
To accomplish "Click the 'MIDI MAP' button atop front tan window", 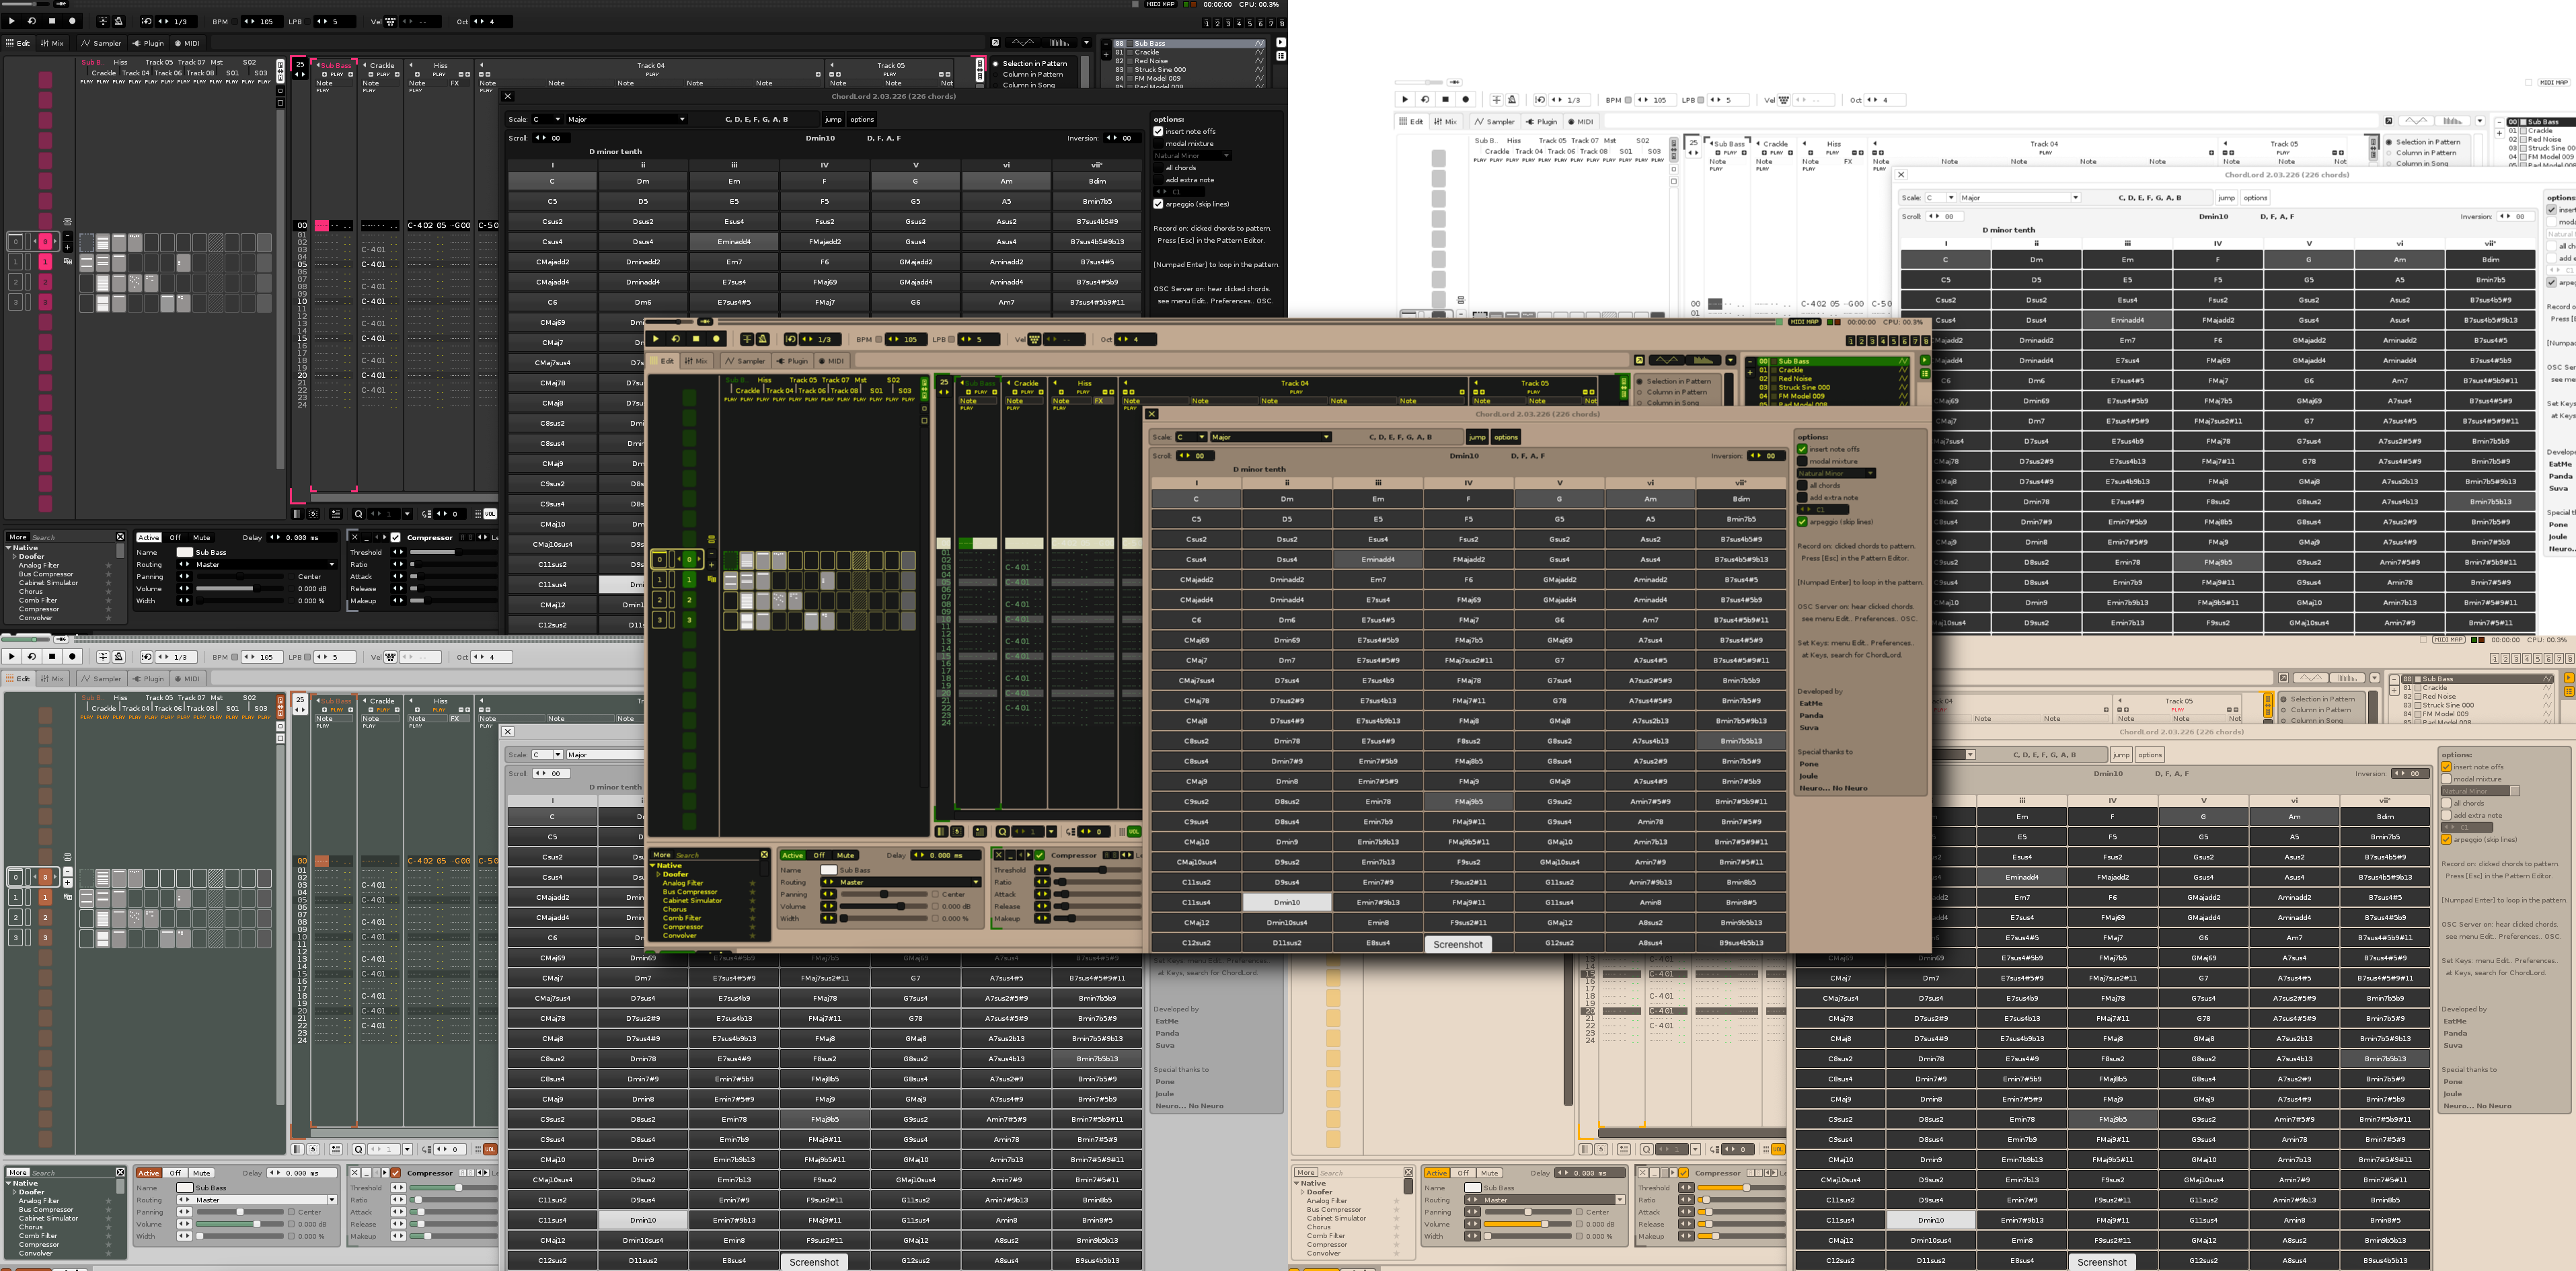I will (x=1804, y=322).
